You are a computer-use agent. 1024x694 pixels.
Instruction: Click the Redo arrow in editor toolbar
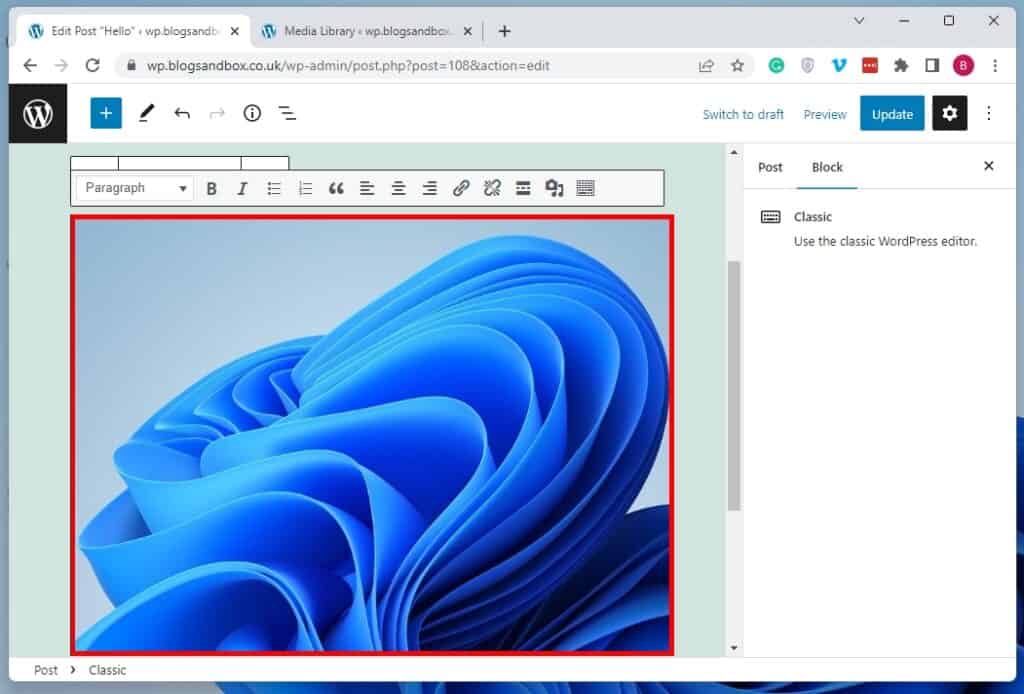click(217, 114)
